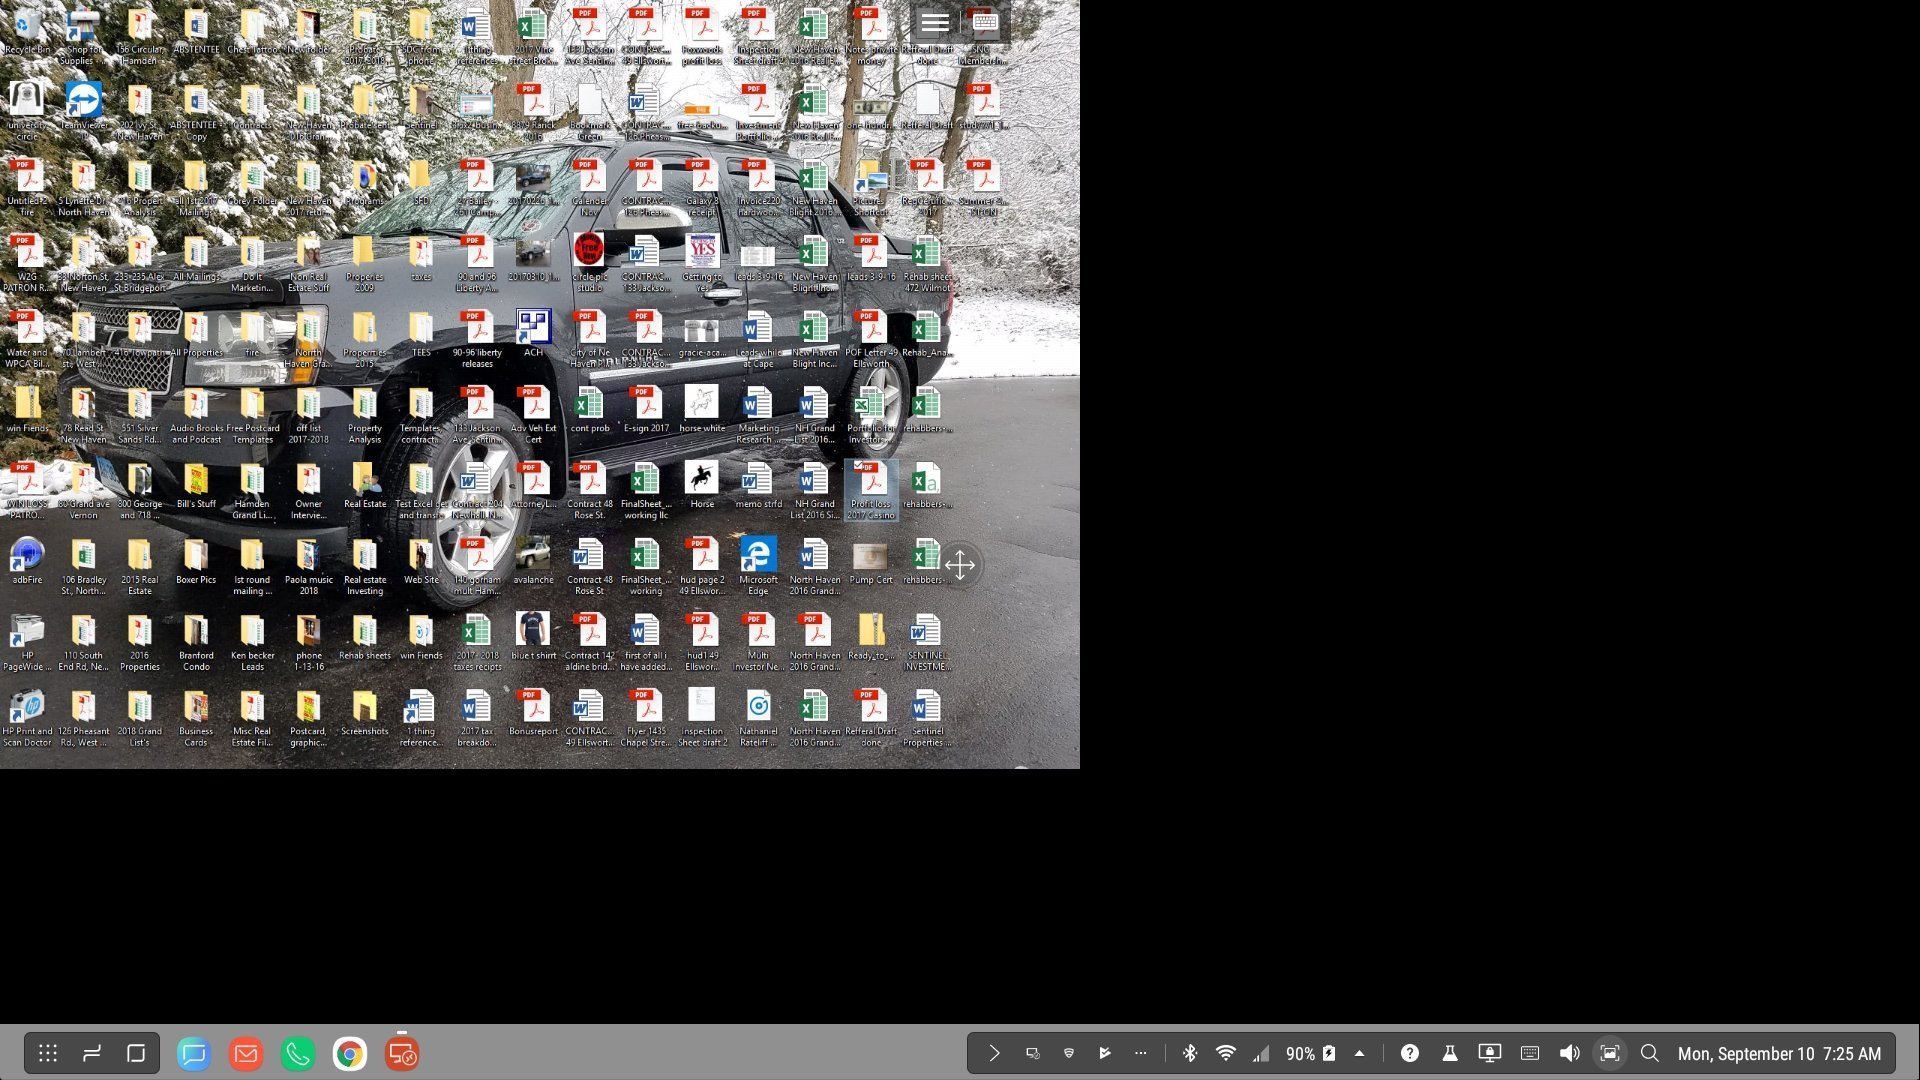Show recent apps in the taskbar
The height and width of the screenshot is (1080, 1920).
pyautogui.click(x=92, y=1053)
